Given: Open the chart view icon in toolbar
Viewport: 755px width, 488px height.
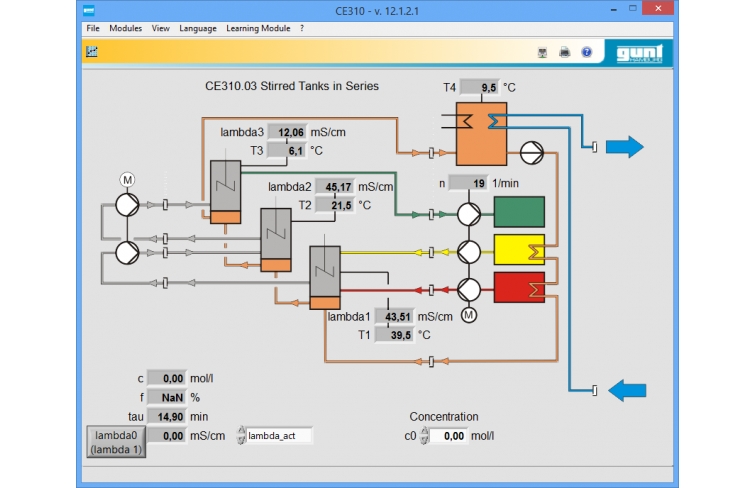Looking at the screenshot, I should click(x=92, y=51).
